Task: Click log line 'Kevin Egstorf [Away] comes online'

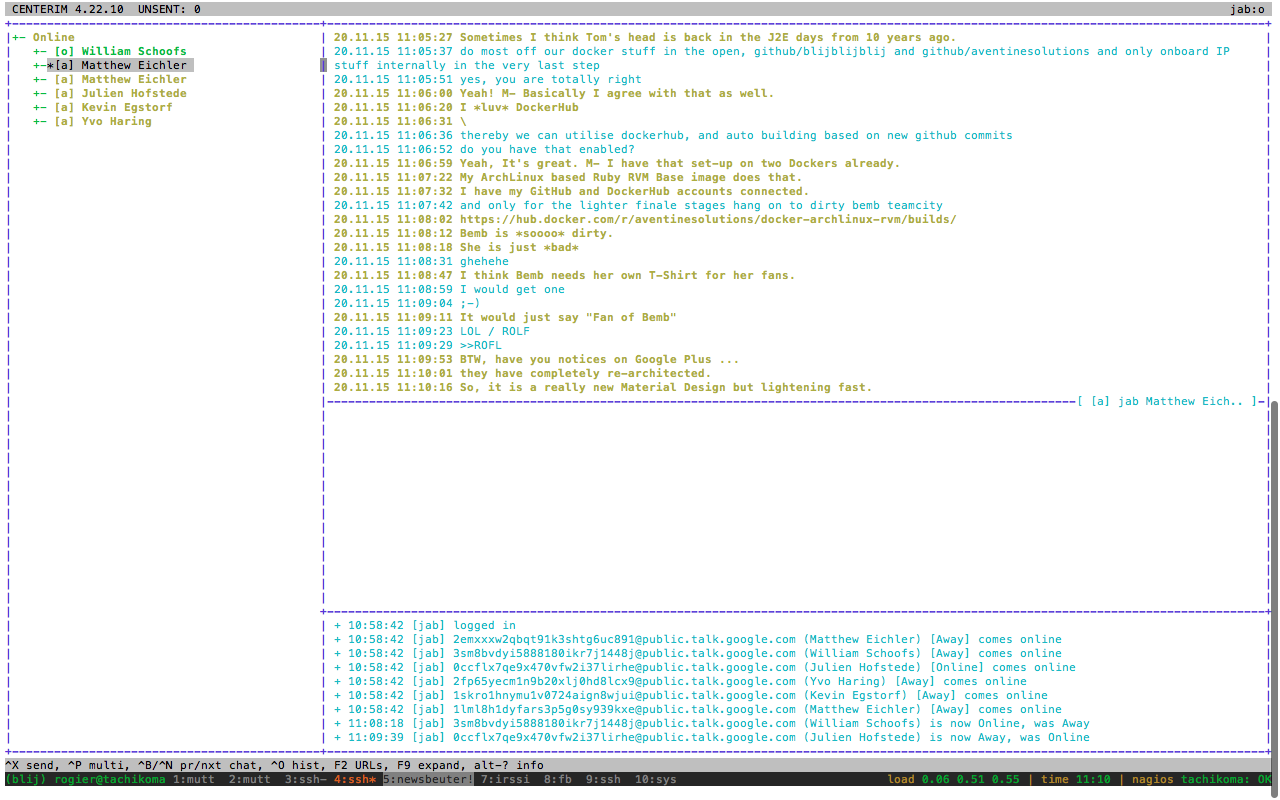Action: 691,695
